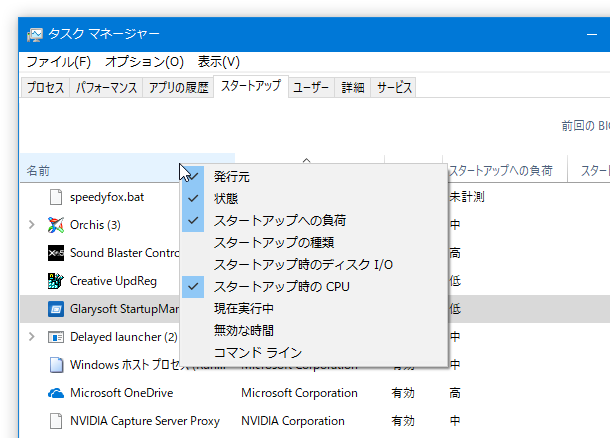Select the Sound Blaster Control row name

[x=124, y=253]
